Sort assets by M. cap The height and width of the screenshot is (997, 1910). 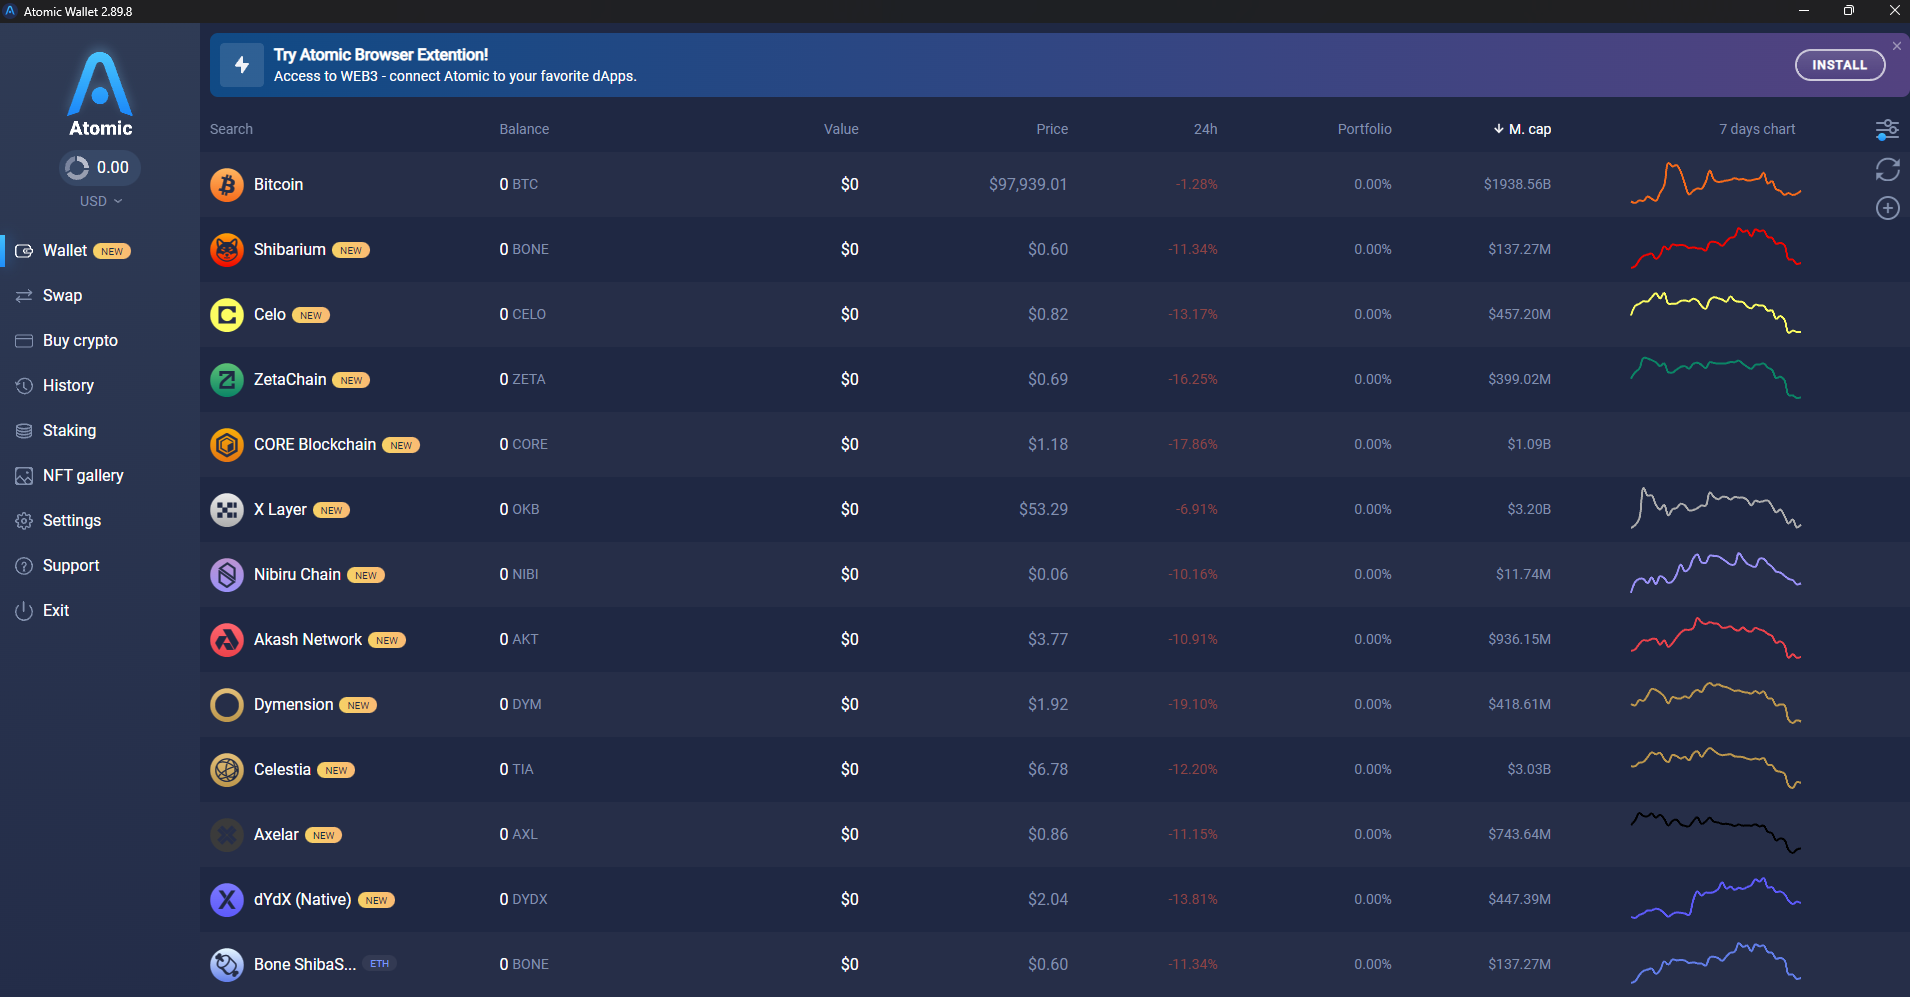point(1522,129)
